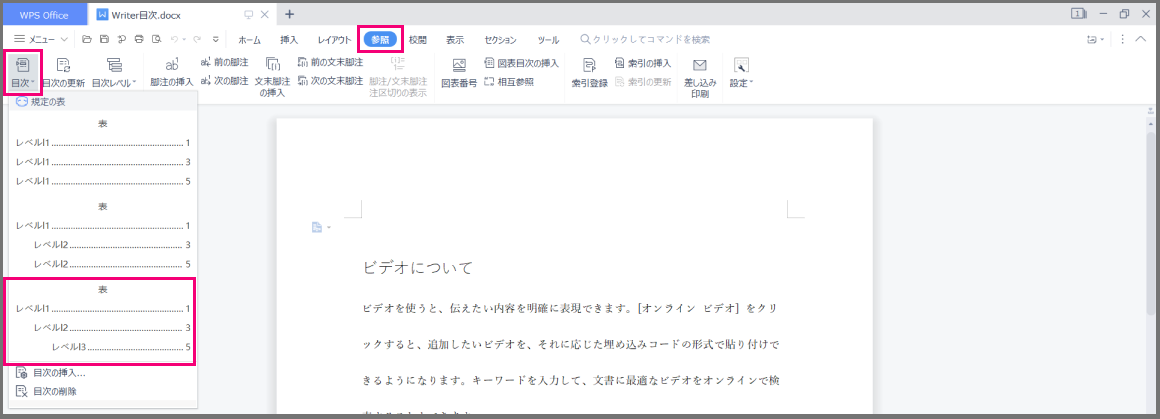Go to 次の脚注
The height and width of the screenshot is (419, 1160).
[224, 81]
